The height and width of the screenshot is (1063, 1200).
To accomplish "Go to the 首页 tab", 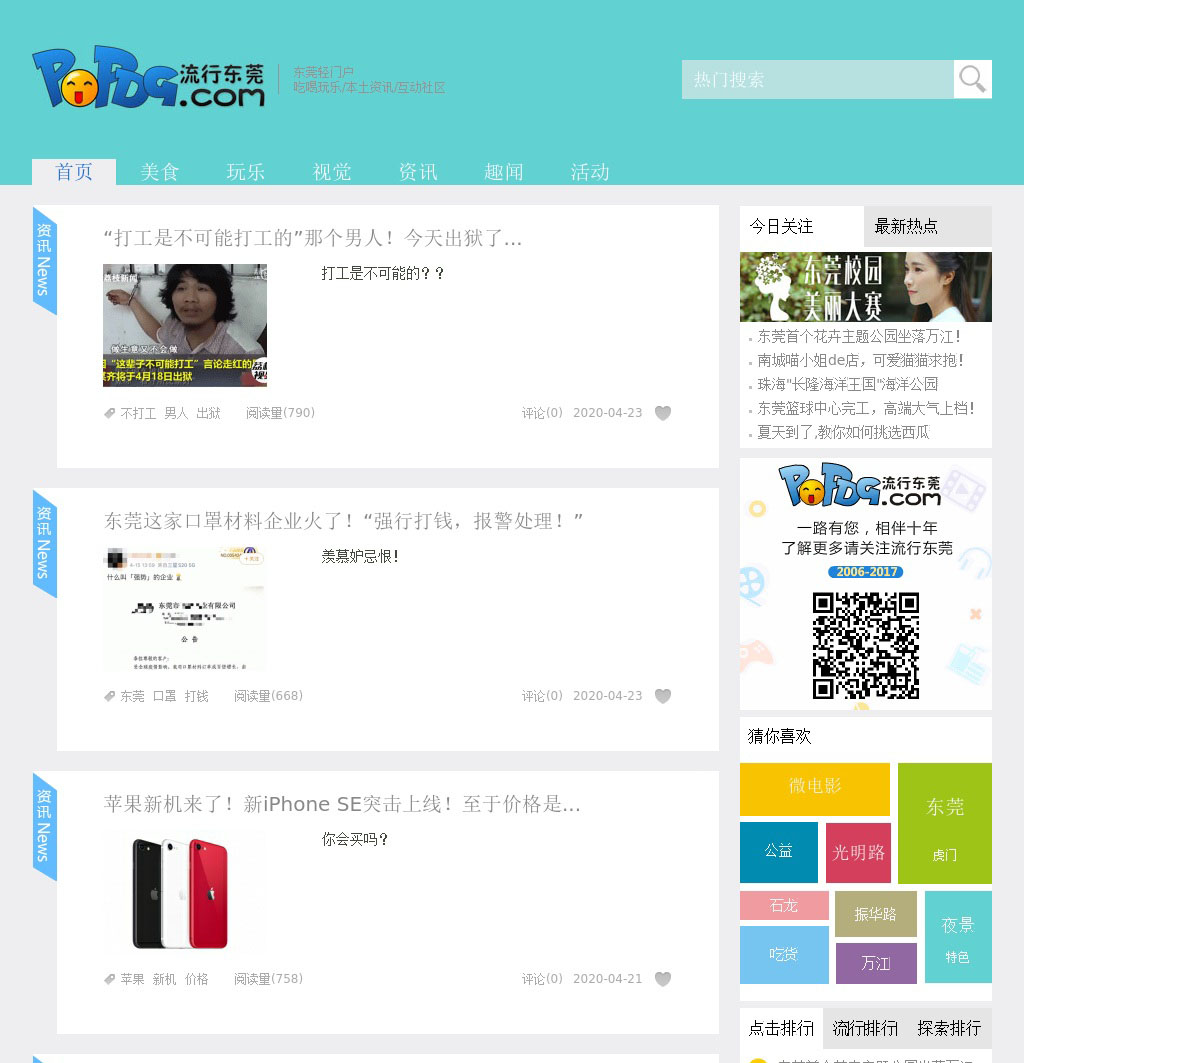I will [74, 172].
